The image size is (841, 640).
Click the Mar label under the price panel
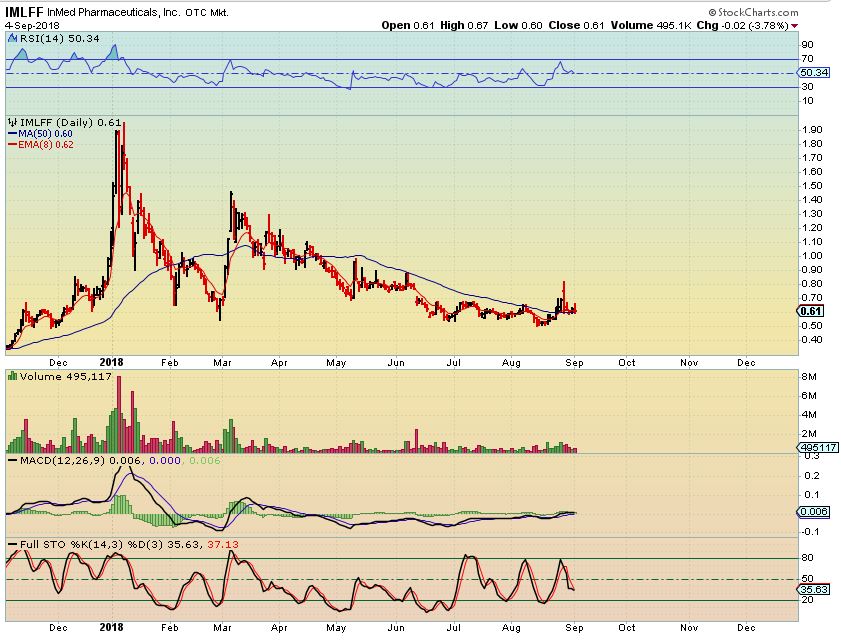tap(222, 363)
